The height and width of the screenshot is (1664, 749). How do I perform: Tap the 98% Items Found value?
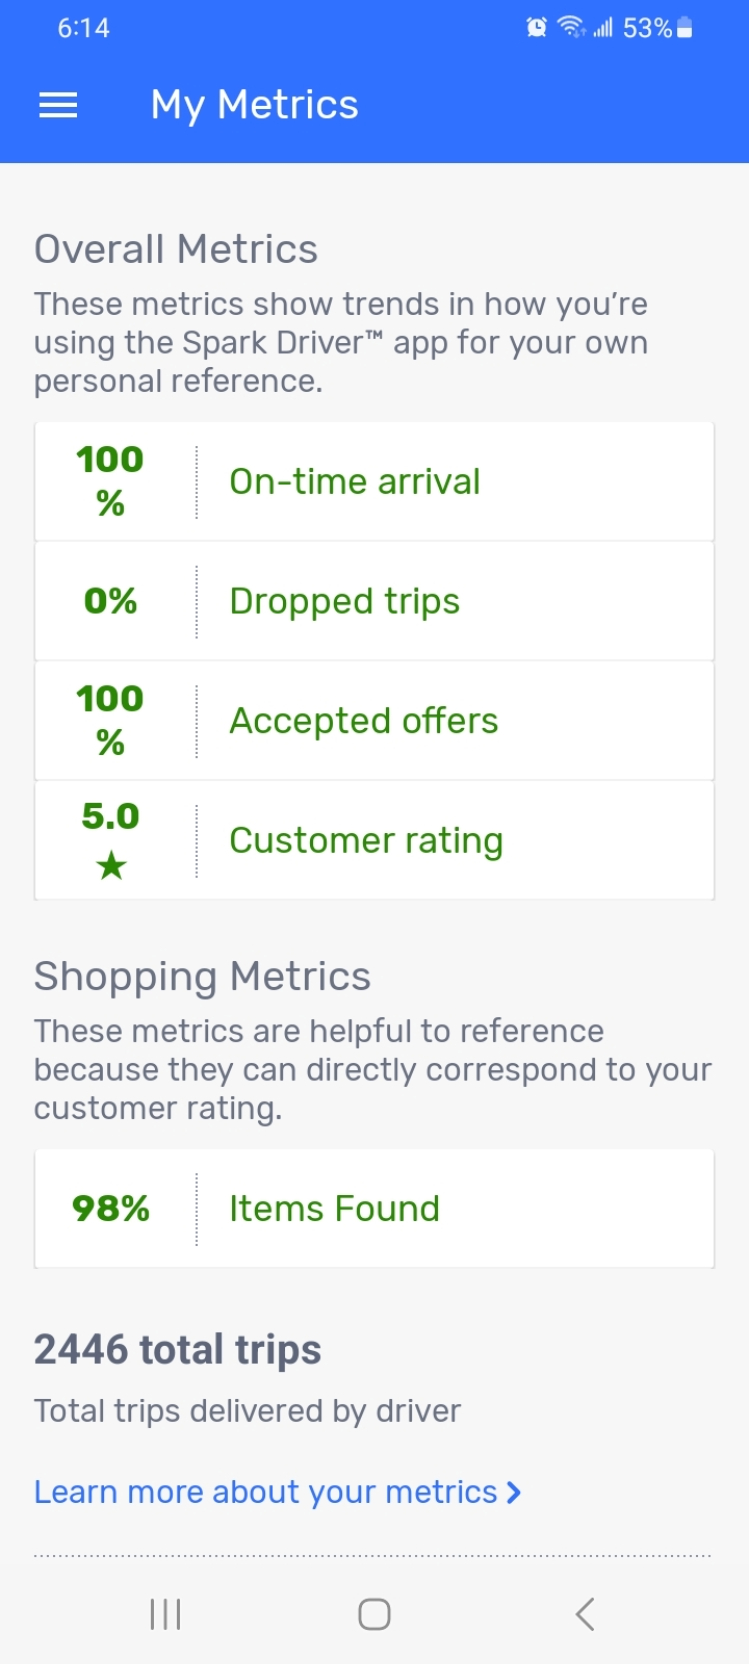[x=111, y=1208]
